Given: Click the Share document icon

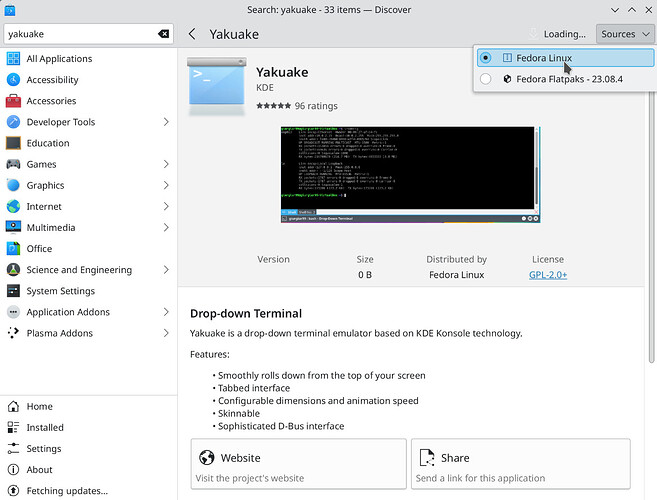Looking at the screenshot, I should pyautogui.click(x=427, y=458).
